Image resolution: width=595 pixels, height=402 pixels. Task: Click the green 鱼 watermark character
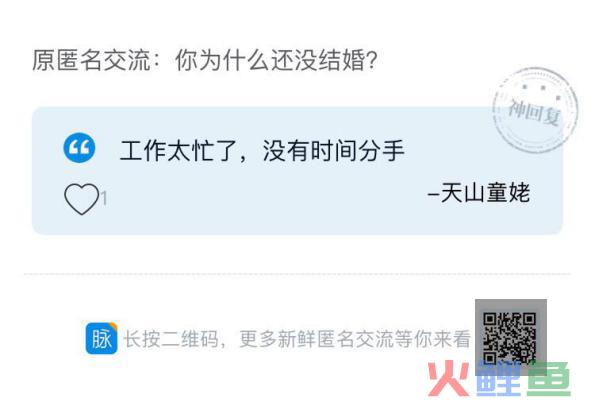point(549,380)
